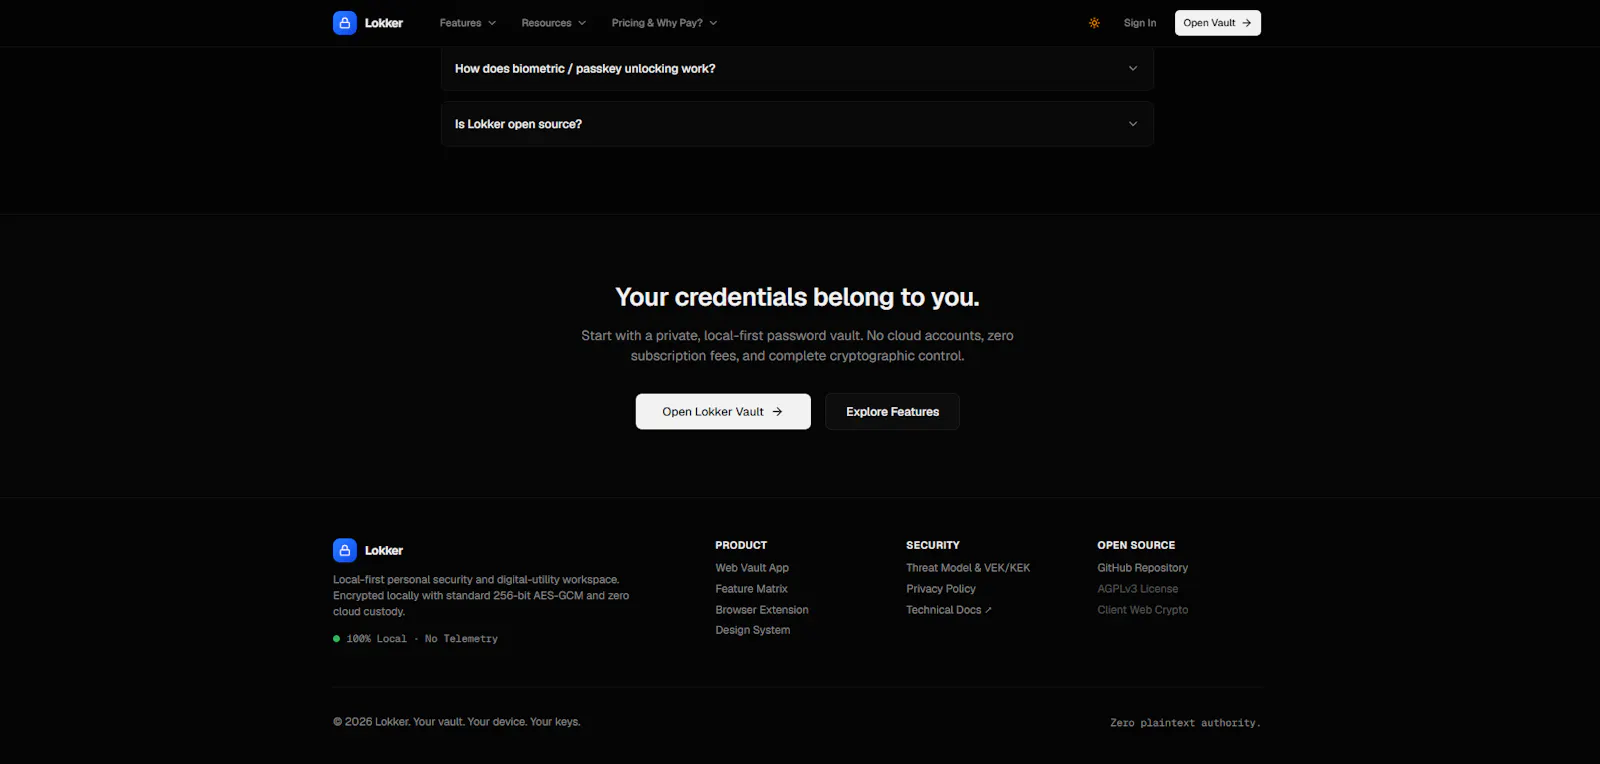Click the Lokker lock logo in navbar
This screenshot has height=764, width=1600.
coord(345,23)
